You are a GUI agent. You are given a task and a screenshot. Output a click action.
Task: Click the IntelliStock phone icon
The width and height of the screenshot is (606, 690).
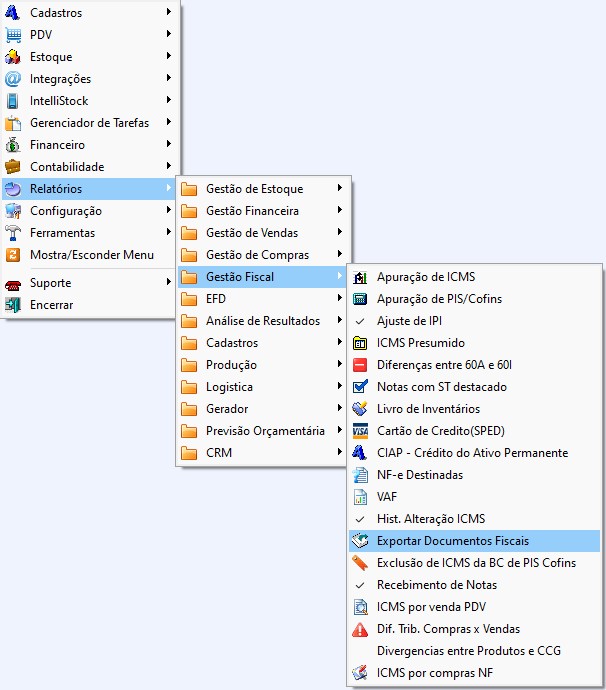point(13,101)
